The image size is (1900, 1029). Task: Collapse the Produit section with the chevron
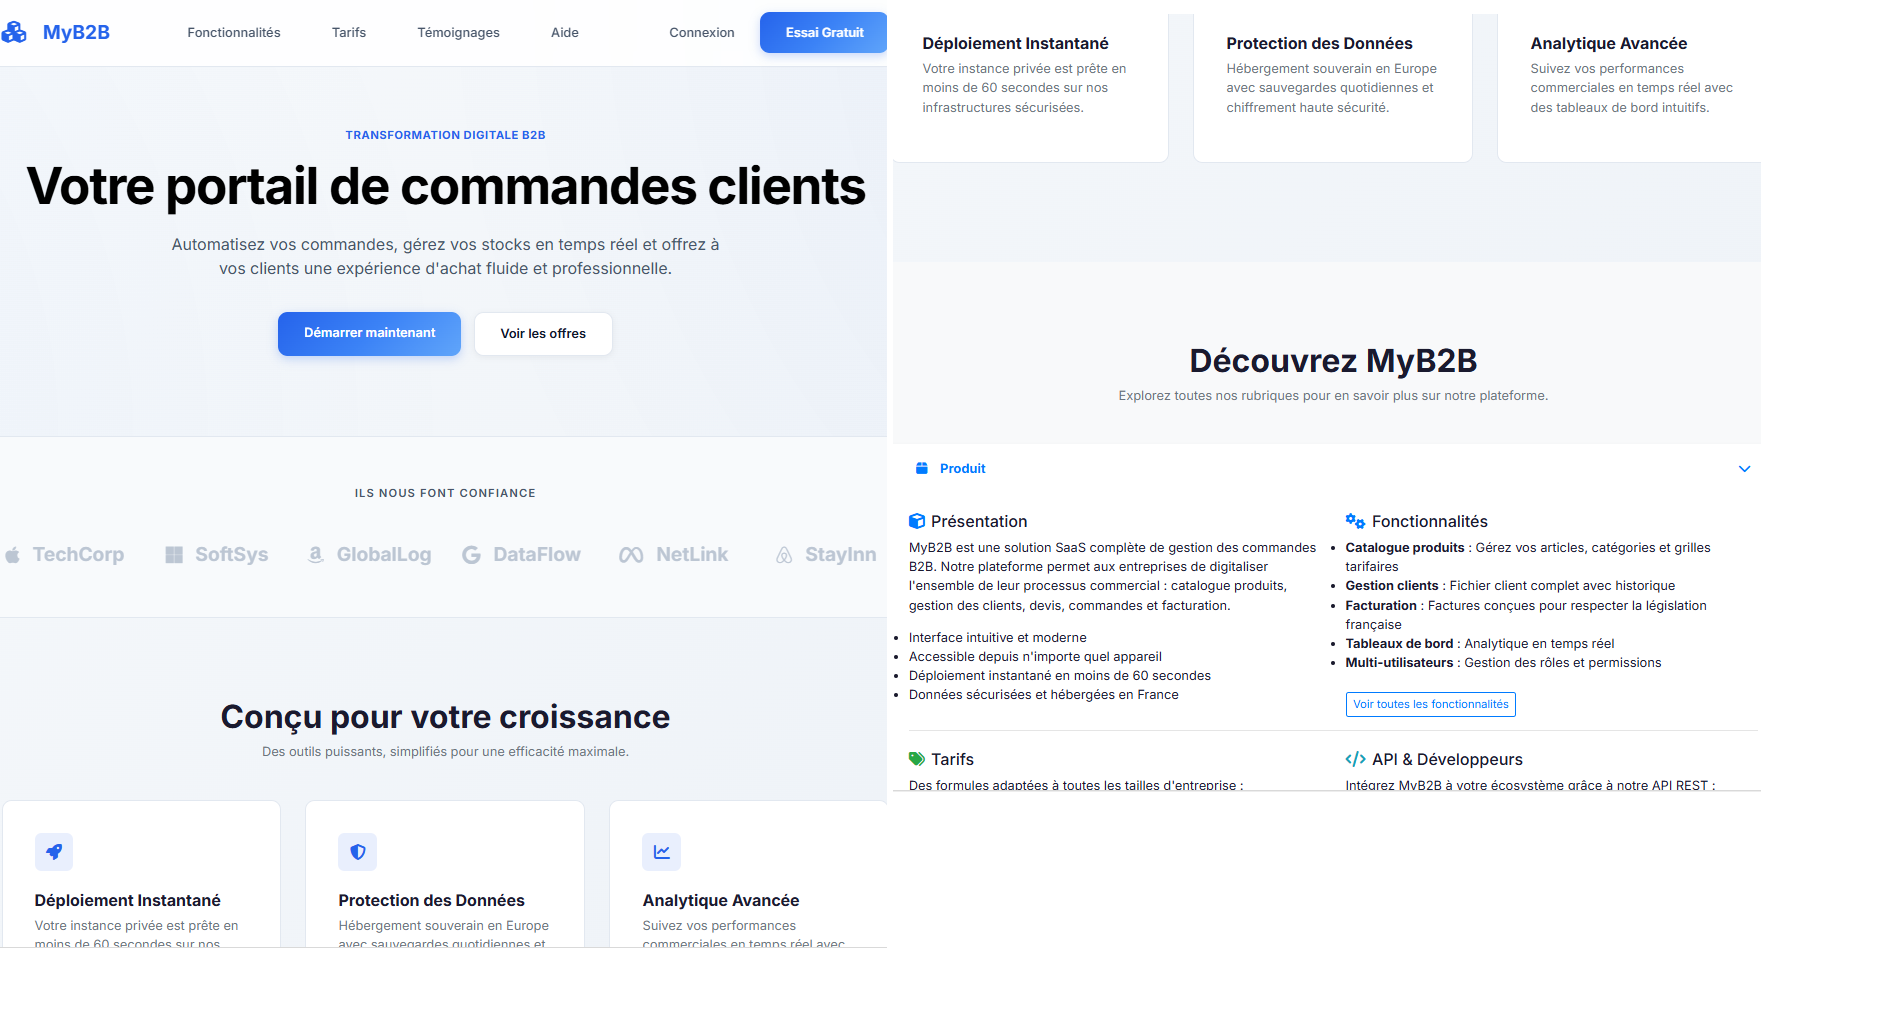click(x=1744, y=469)
